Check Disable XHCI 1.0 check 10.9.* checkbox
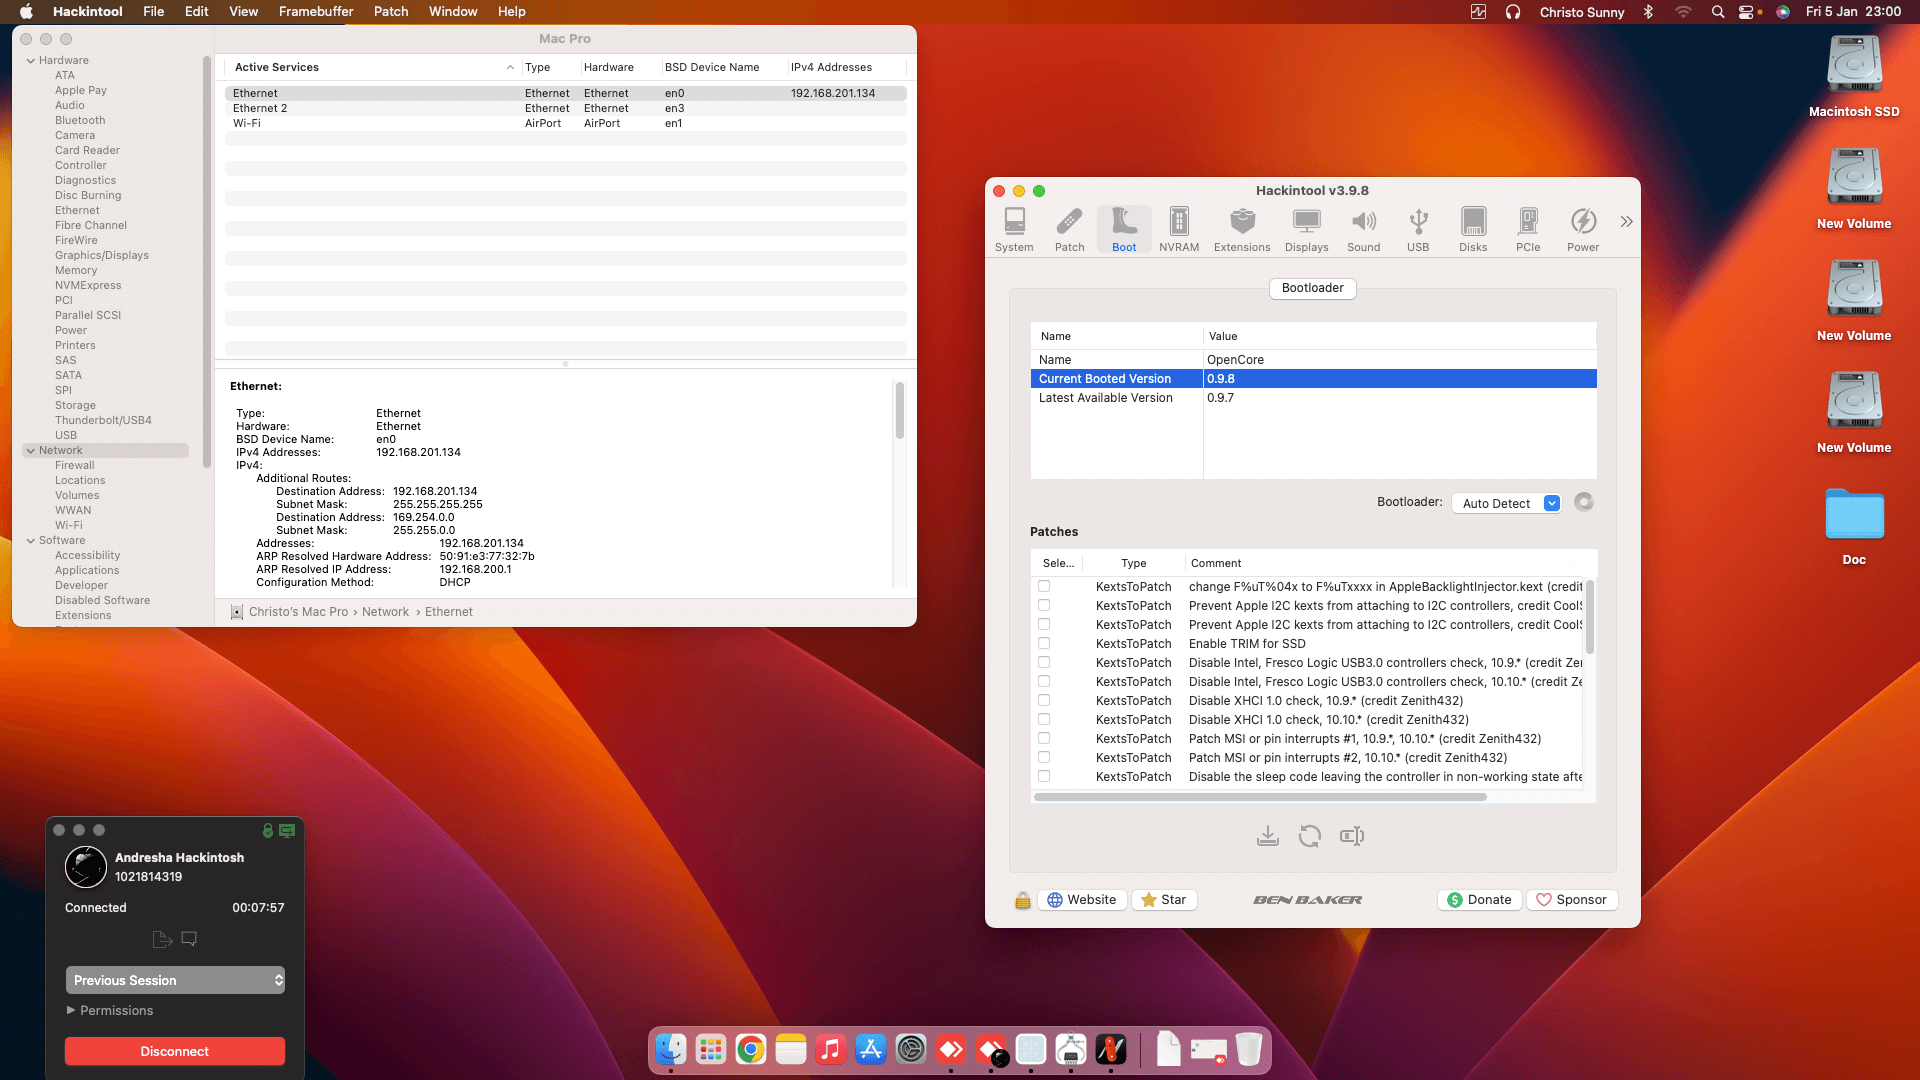Image resolution: width=1920 pixels, height=1080 pixels. 1044,701
